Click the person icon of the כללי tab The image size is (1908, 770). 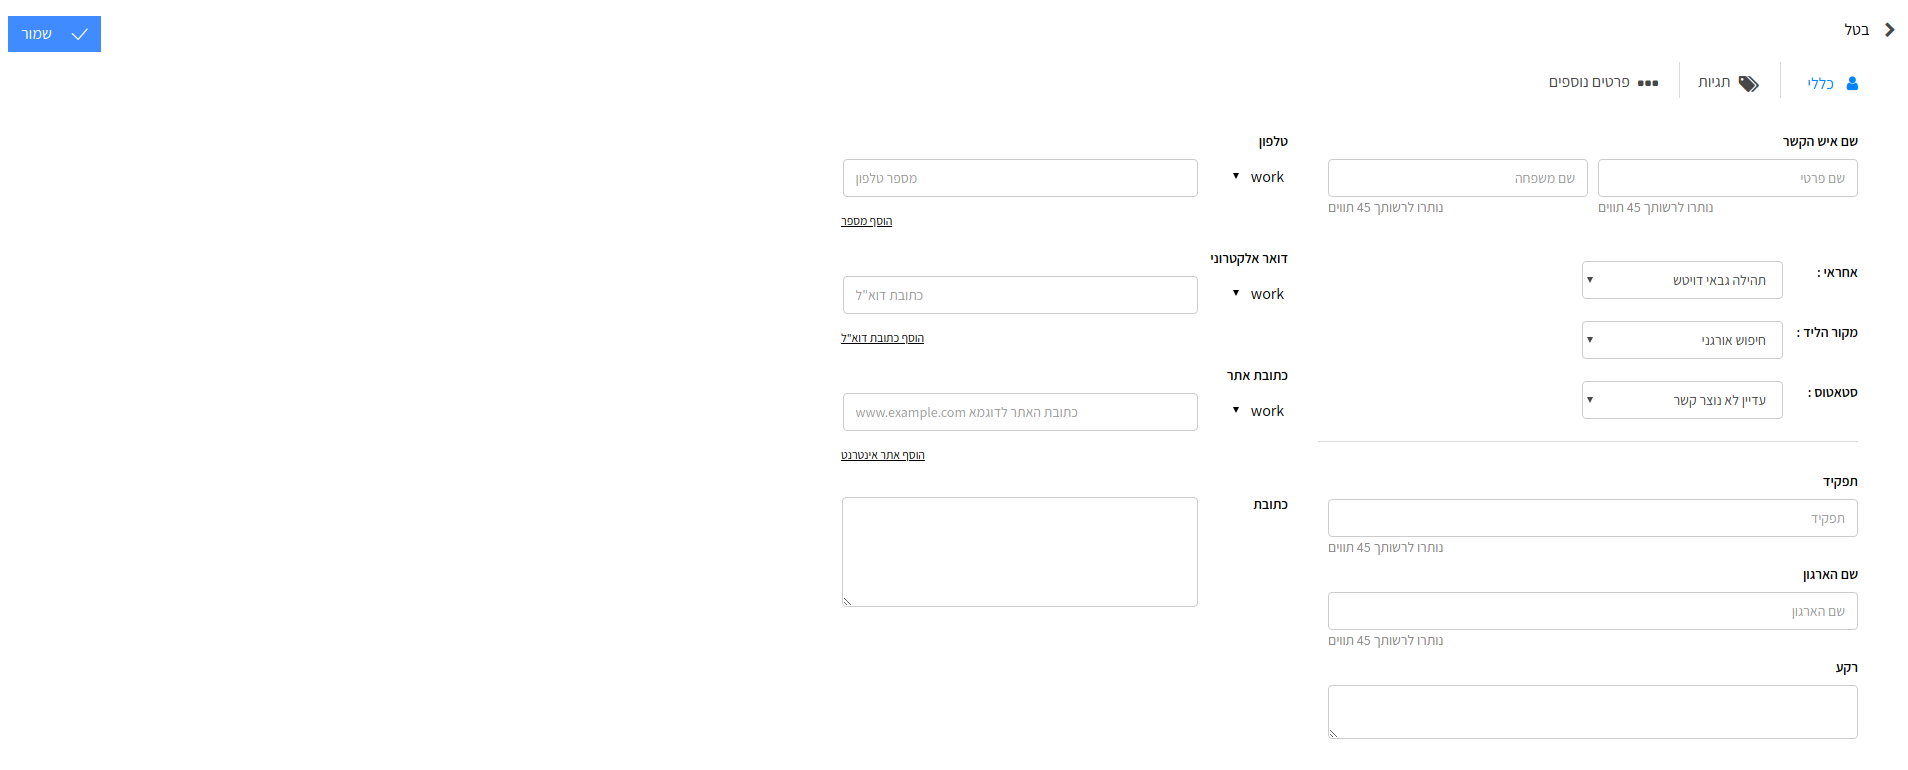point(1852,83)
